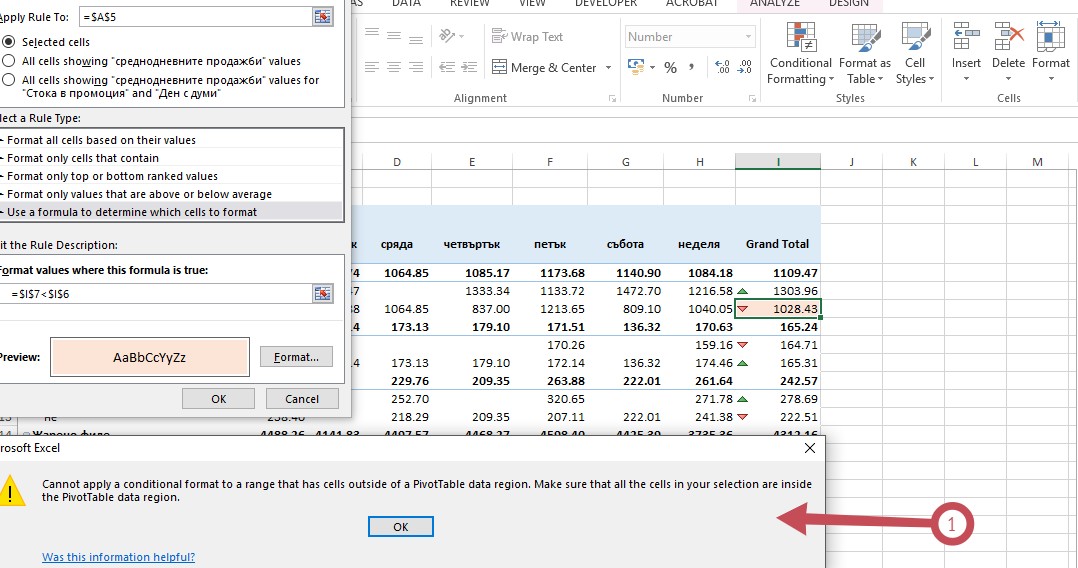
Task: Click the Format as Table icon
Action: [864, 38]
